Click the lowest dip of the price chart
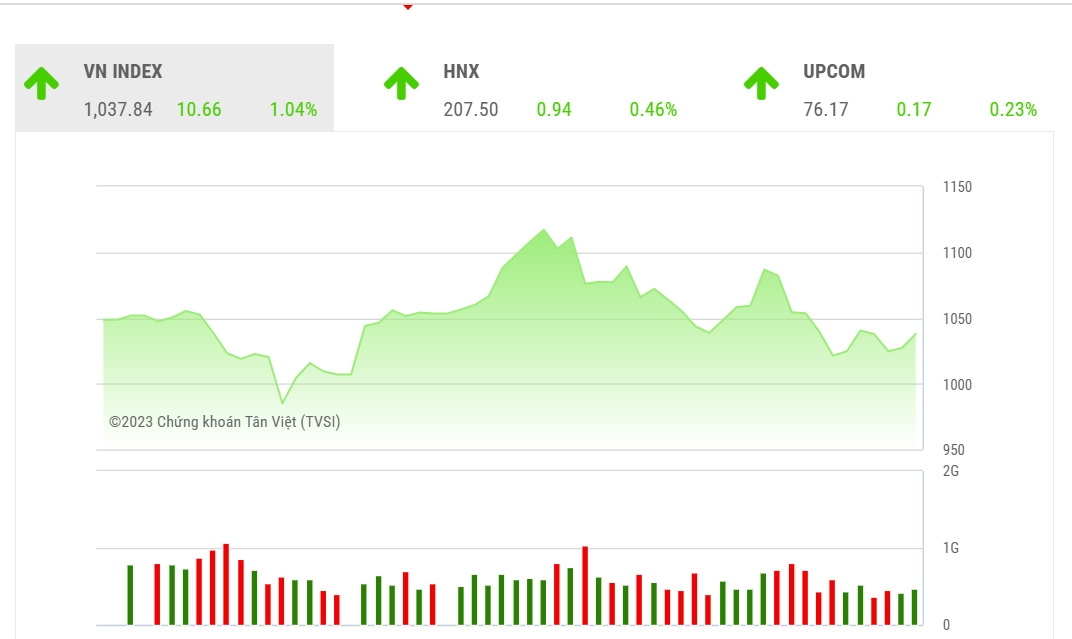The height and width of the screenshot is (639, 1072). 282,402
